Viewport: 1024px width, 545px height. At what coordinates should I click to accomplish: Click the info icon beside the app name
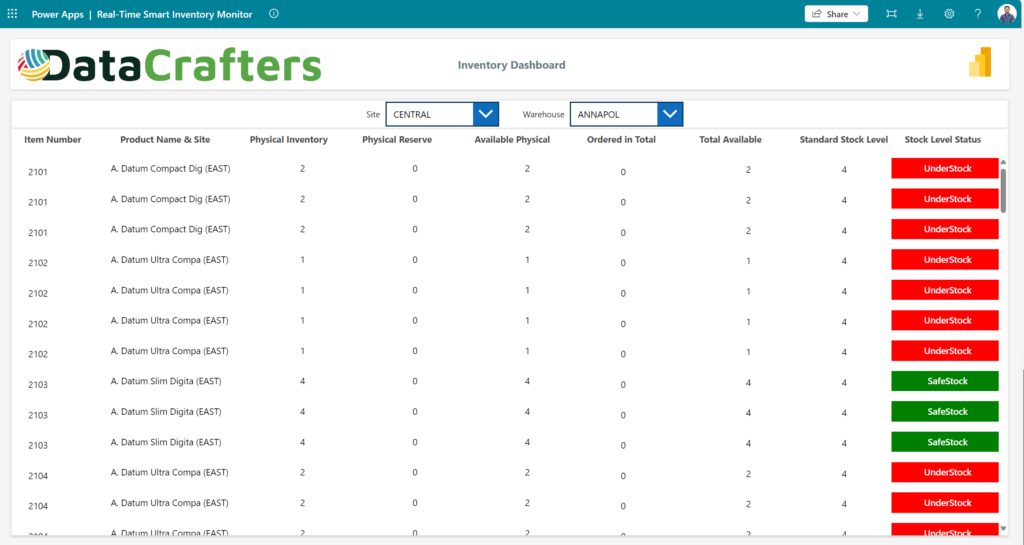click(x=274, y=14)
